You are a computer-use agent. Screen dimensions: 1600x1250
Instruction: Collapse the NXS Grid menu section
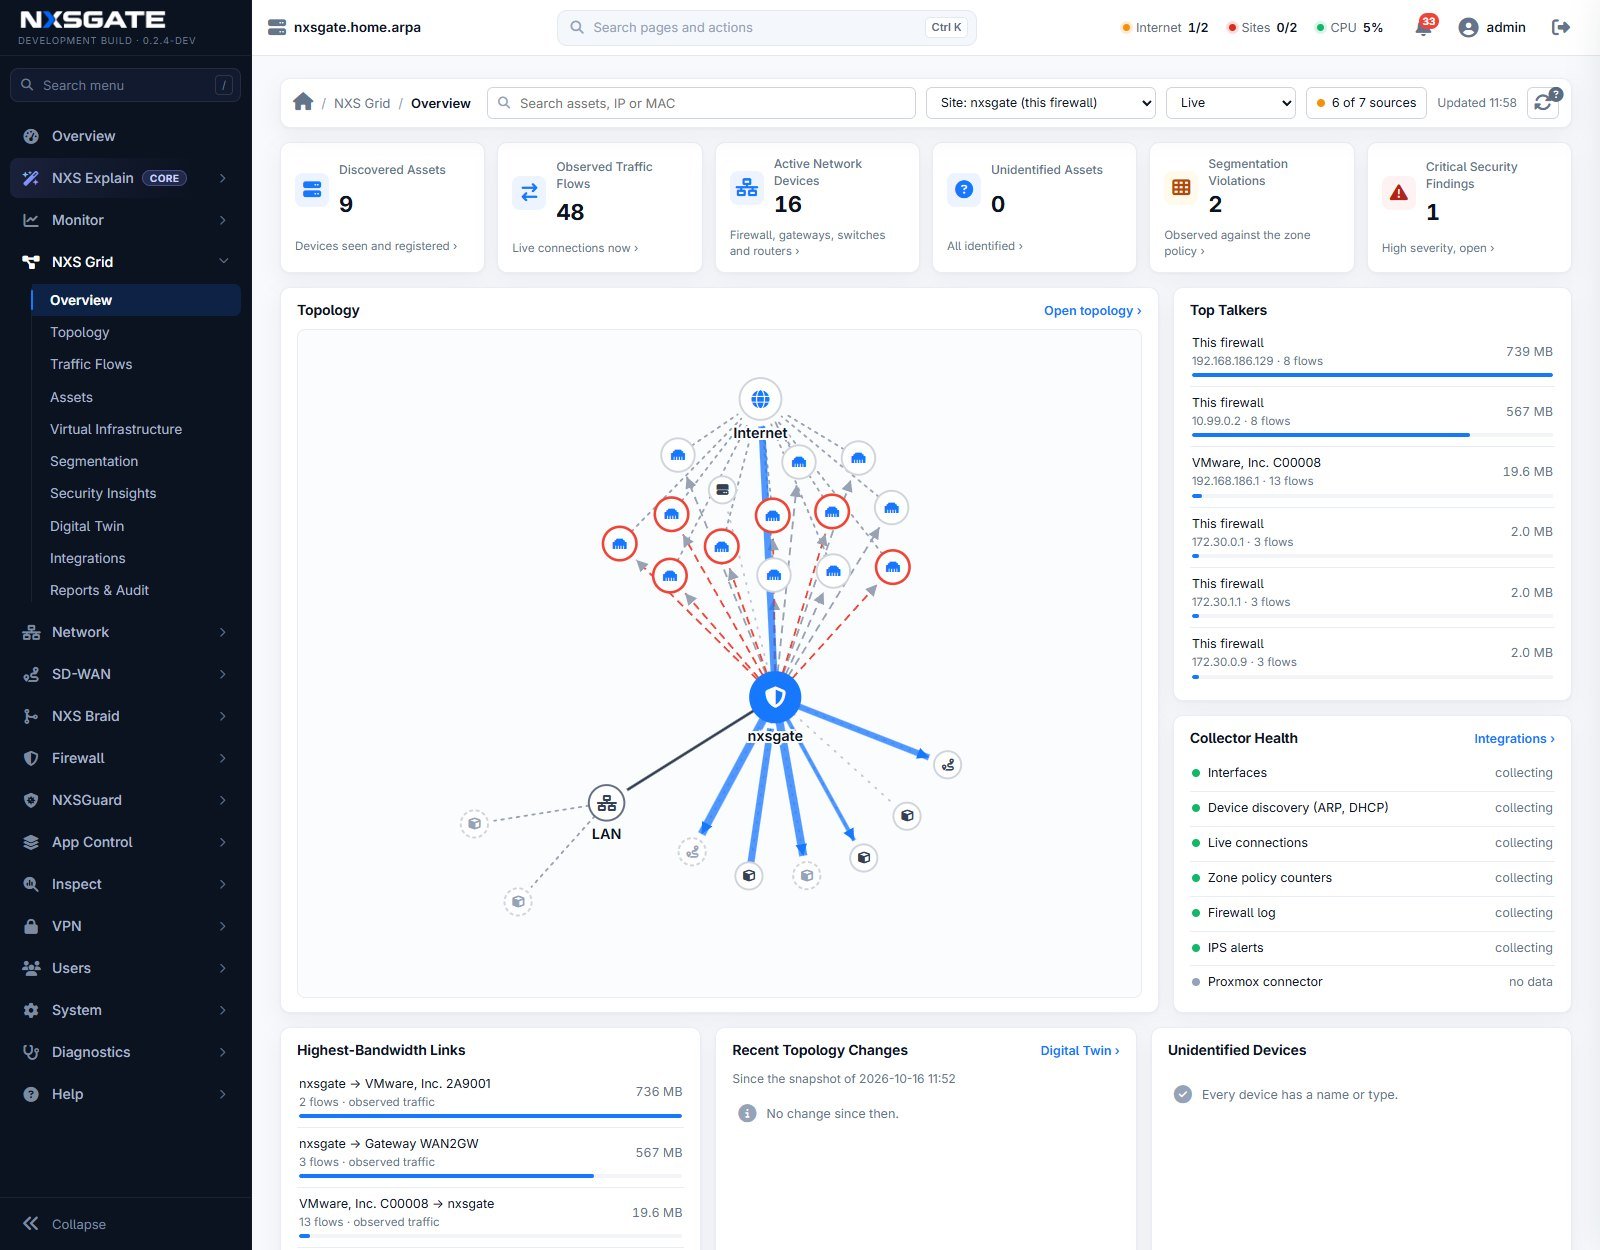125,262
